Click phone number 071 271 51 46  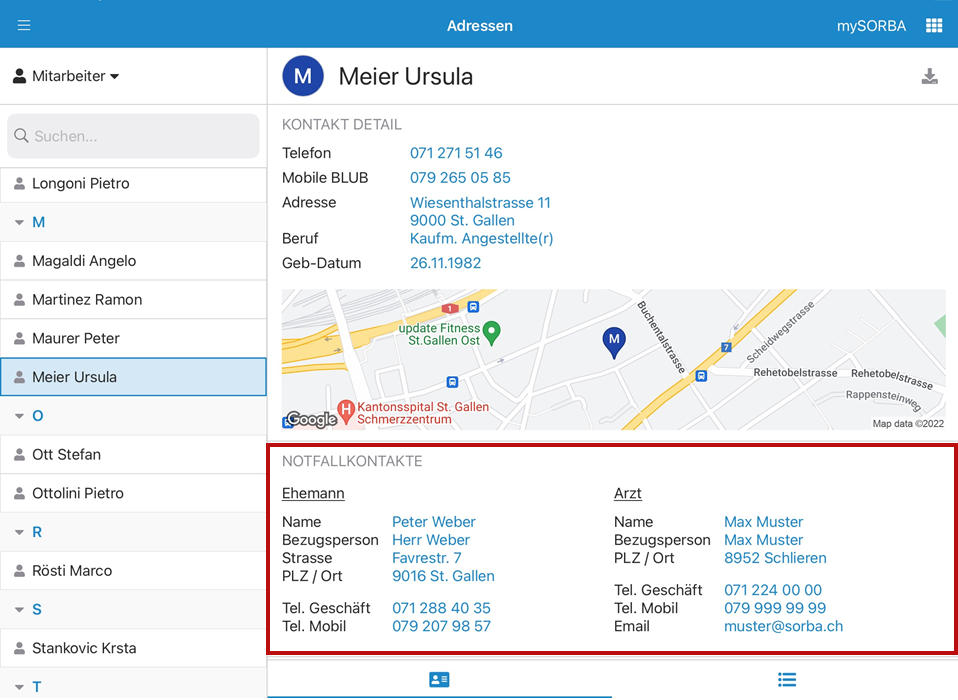pyautogui.click(x=456, y=153)
